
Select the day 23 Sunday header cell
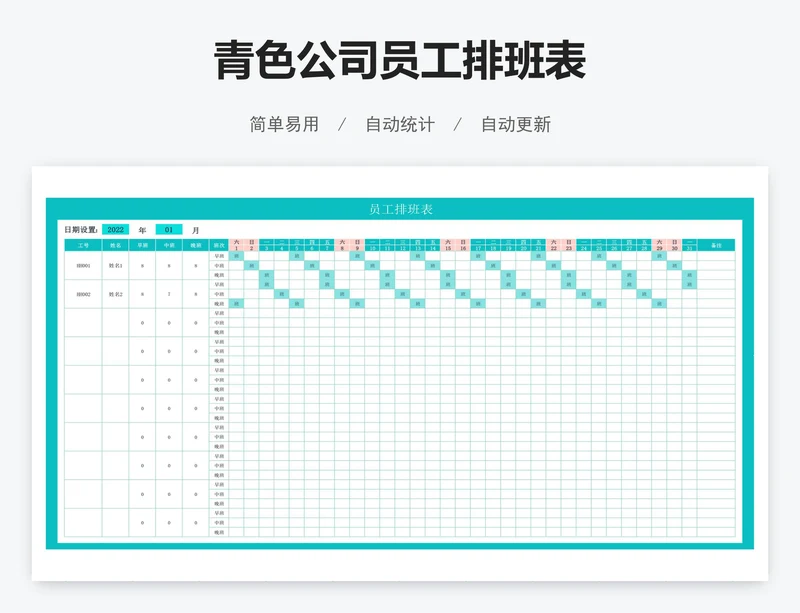click(x=568, y=245)
